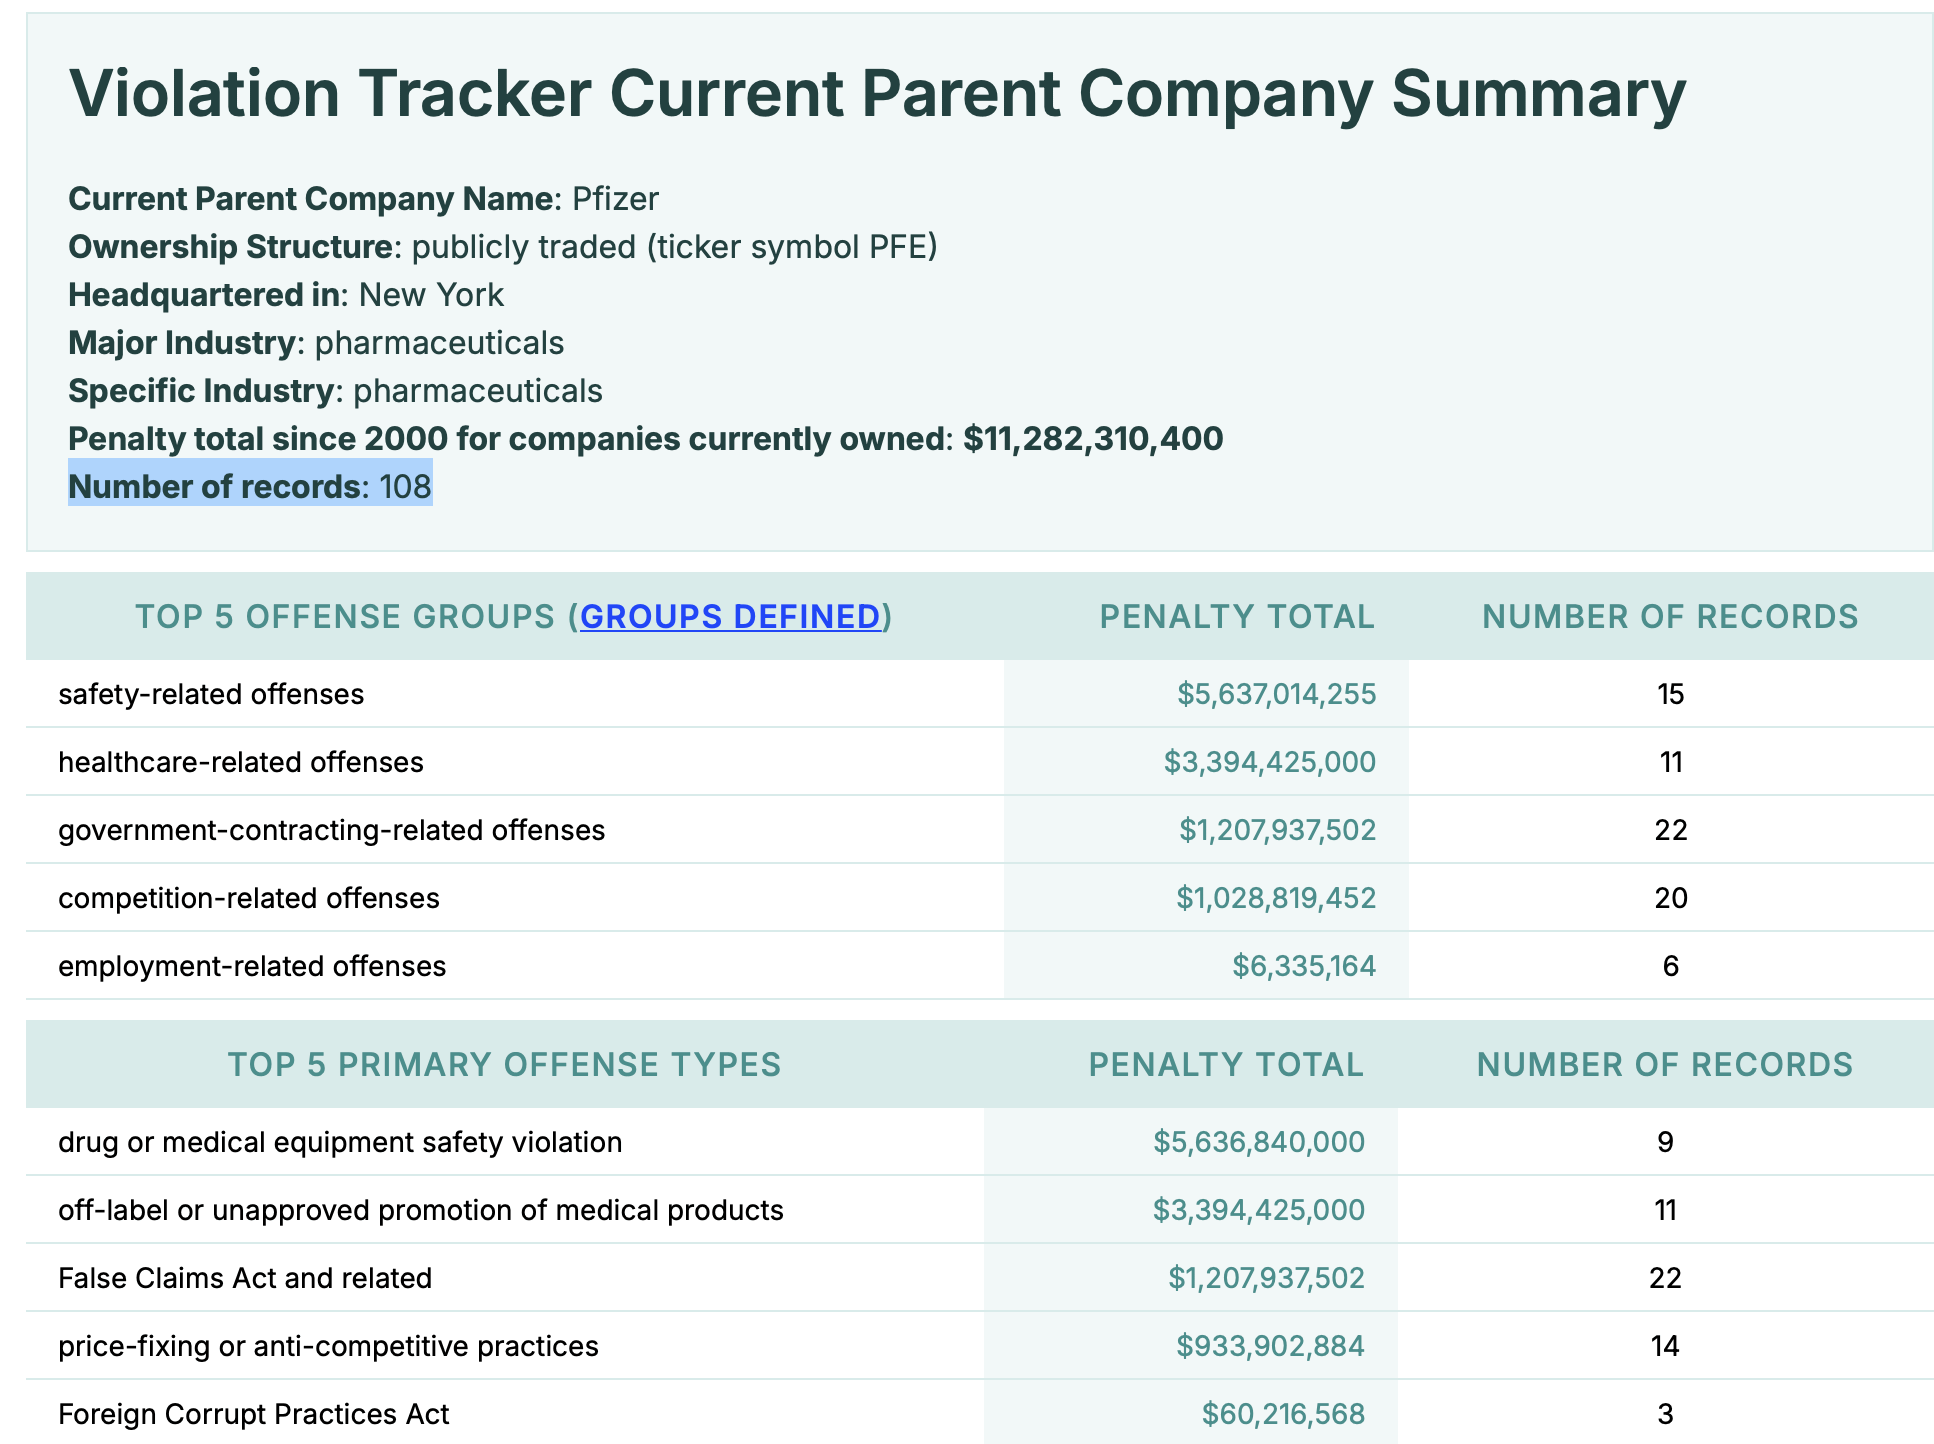Click the Major Industry label

[182, 343]
